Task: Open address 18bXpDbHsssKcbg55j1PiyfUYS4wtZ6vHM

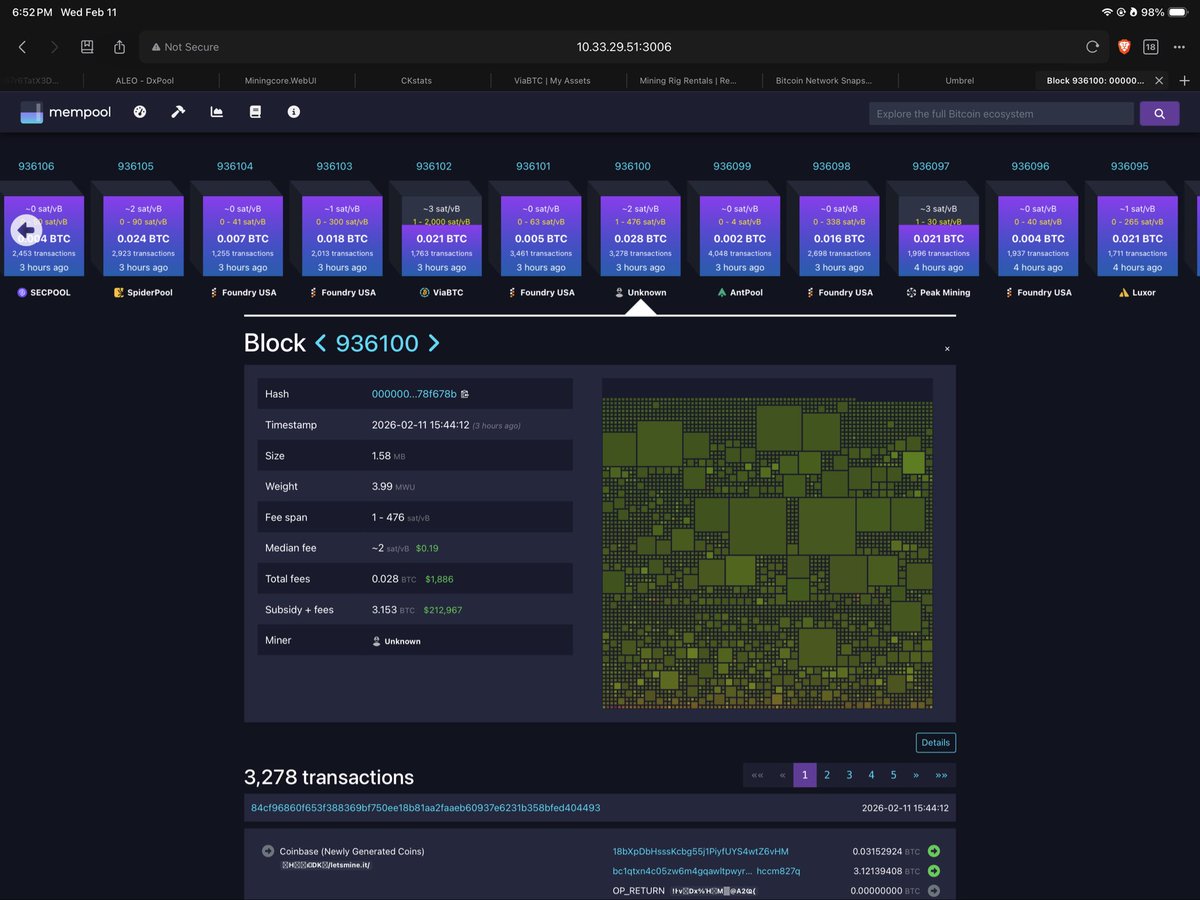Action: tap(701, 851)
